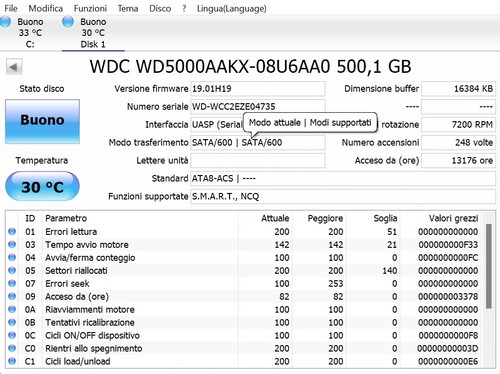Select the Rientri allo spegnimento text
500x374 pixels.
click(x=94, y=348)
